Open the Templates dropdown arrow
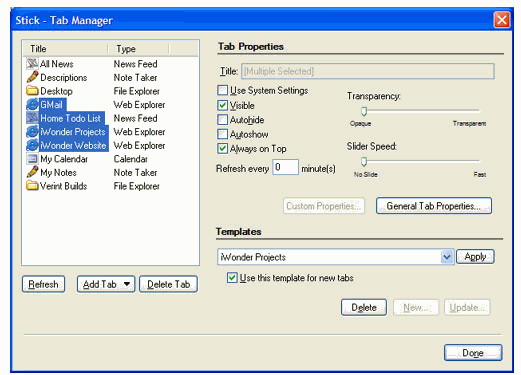The width and height of the screenshot is (521, 375). click(x=447, y=257)
